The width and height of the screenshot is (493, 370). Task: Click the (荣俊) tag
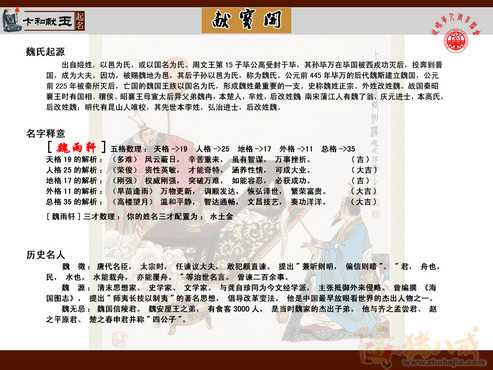pyautogui.click(x=125, y=170)
